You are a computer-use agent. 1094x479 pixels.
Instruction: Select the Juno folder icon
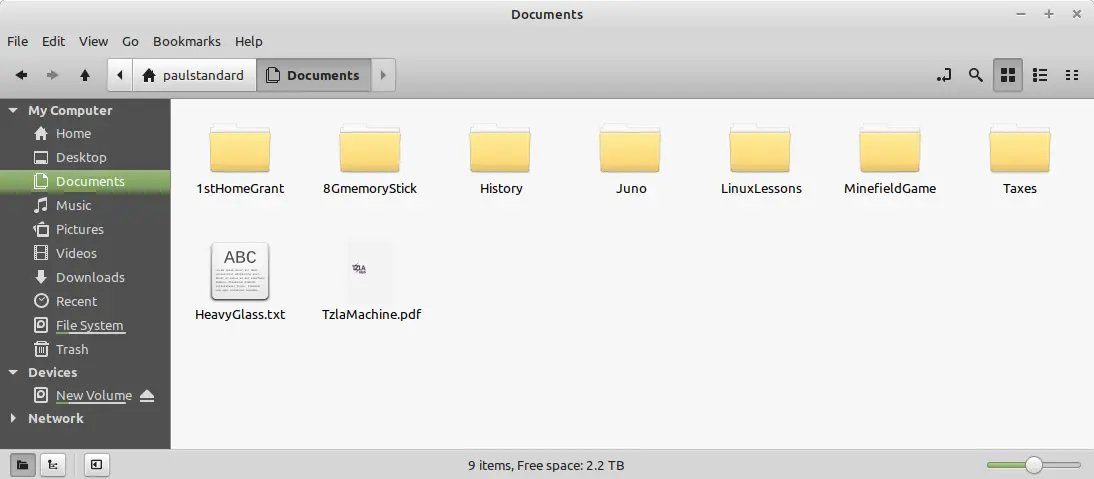click(x=630, y=148)
